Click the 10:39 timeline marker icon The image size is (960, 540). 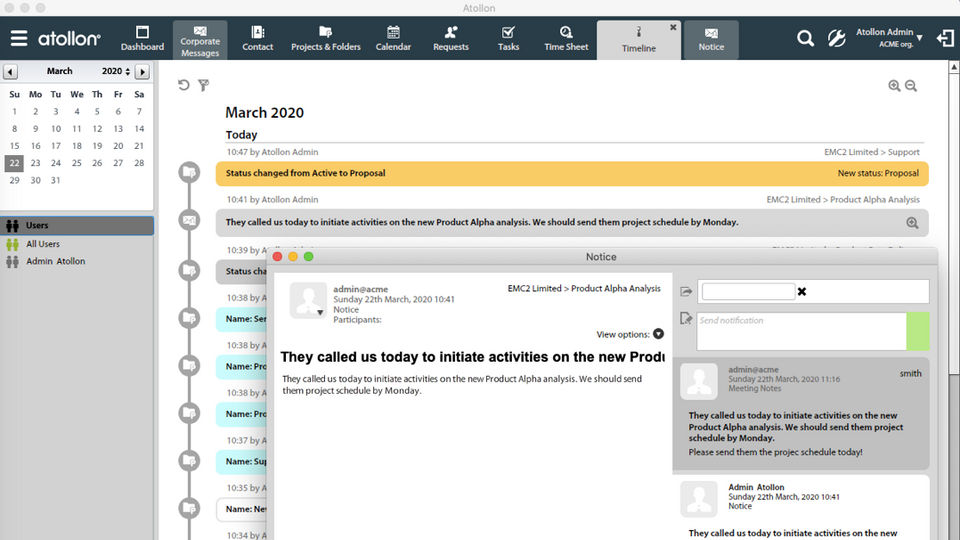(x=189, y=270)
